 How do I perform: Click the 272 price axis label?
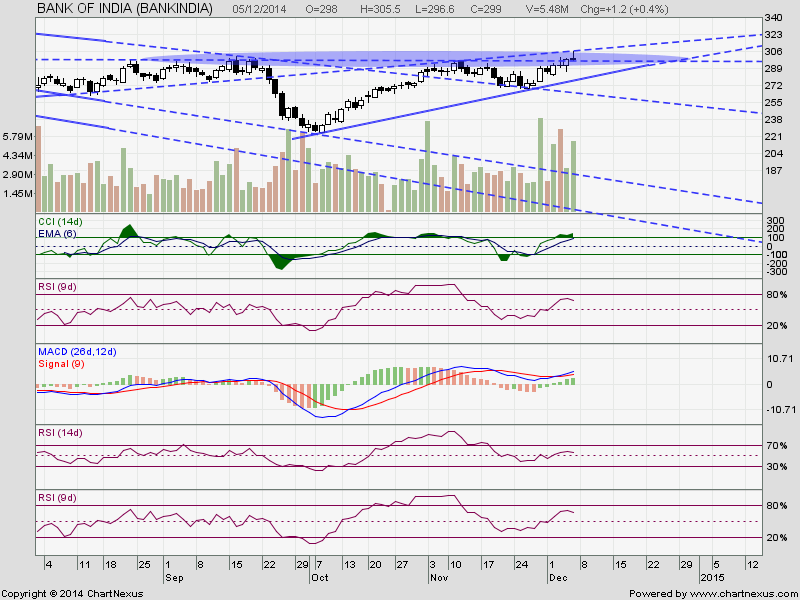coord(773,85)
